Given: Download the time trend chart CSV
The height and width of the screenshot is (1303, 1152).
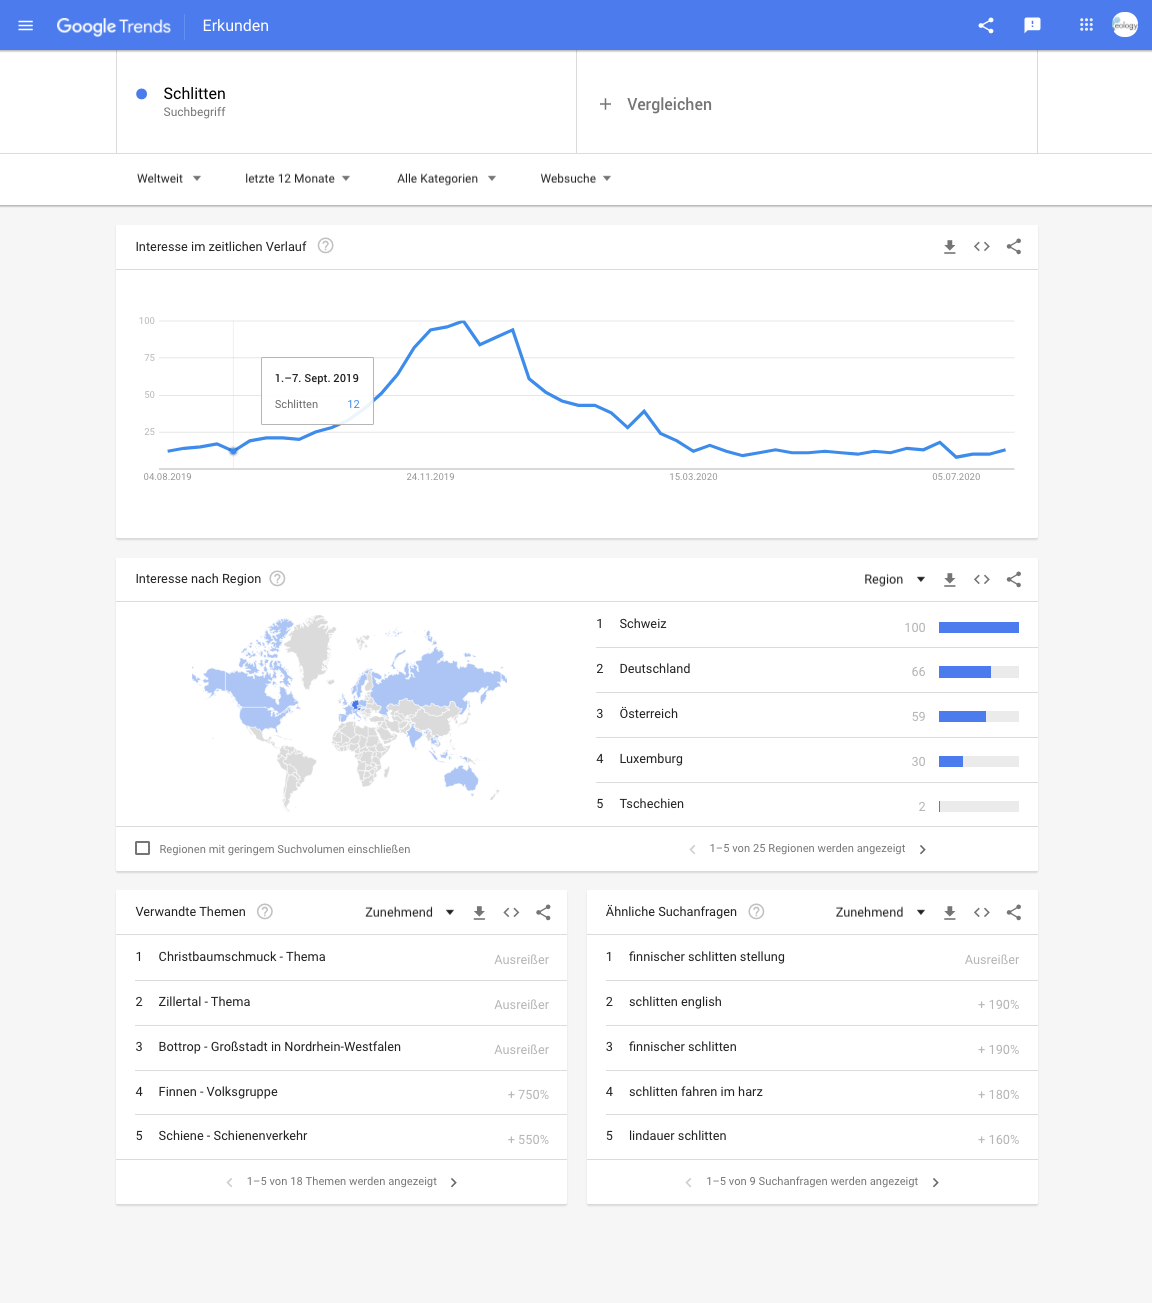Looking at the screenshot, I should point(950,247).
